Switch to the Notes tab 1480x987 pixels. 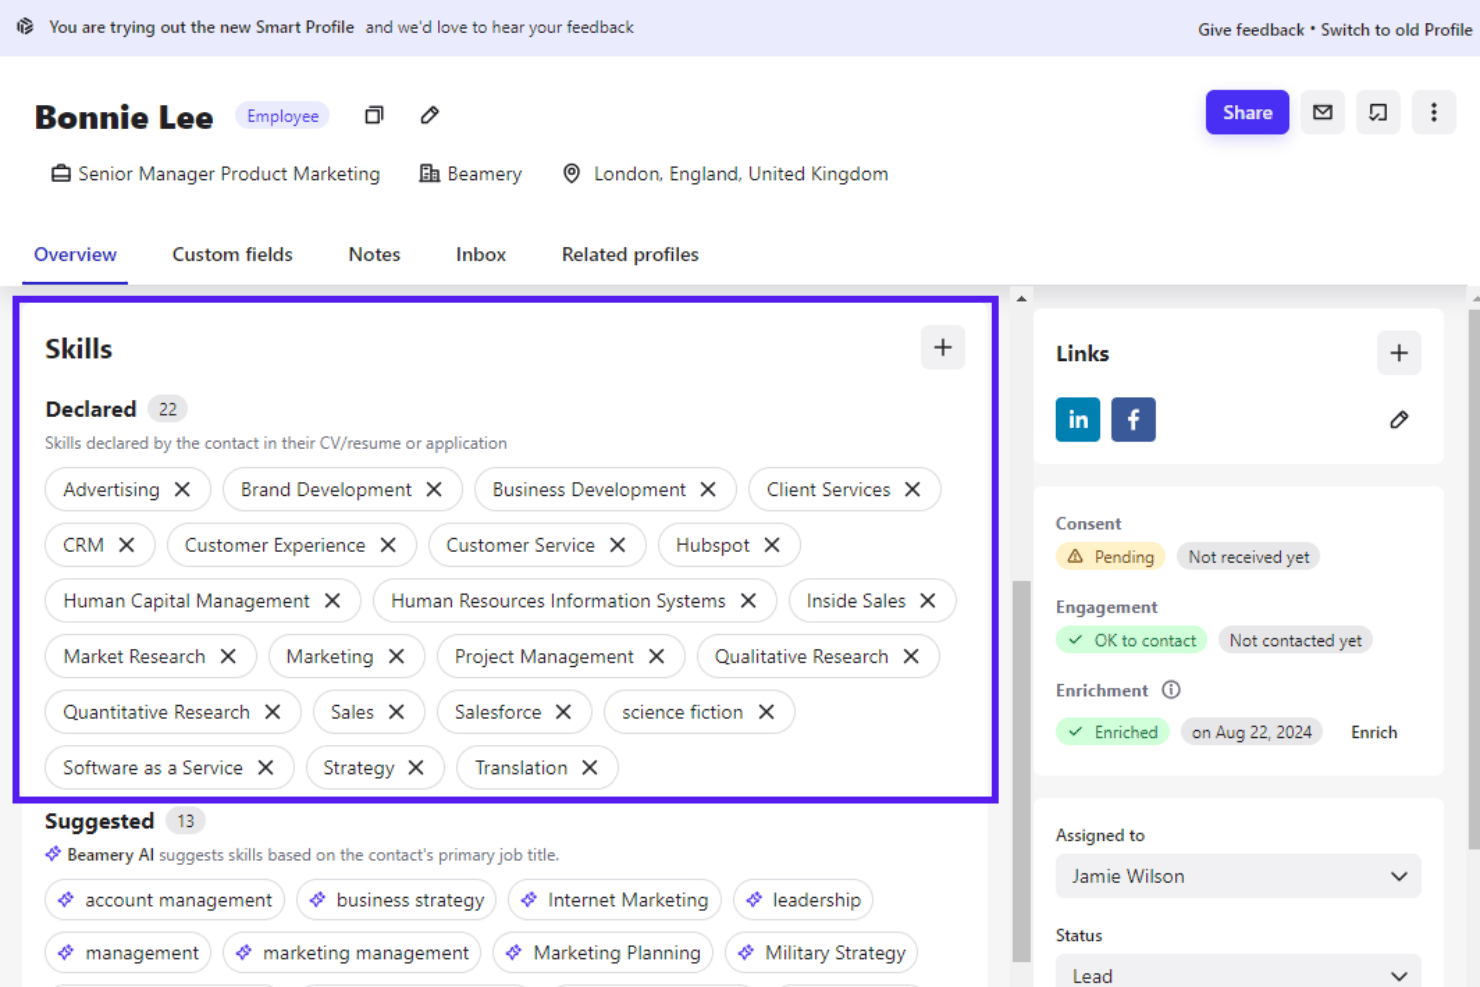click(374, 254)
